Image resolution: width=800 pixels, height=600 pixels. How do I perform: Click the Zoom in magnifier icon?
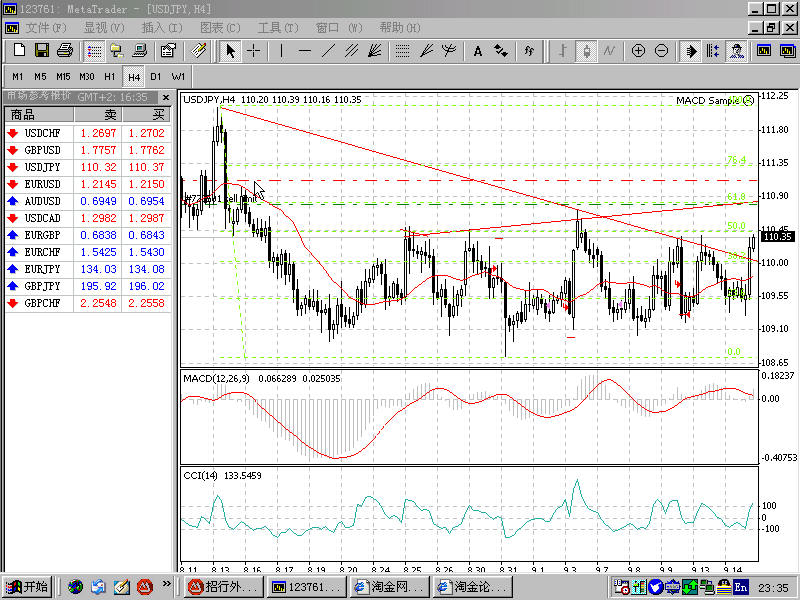638,50
